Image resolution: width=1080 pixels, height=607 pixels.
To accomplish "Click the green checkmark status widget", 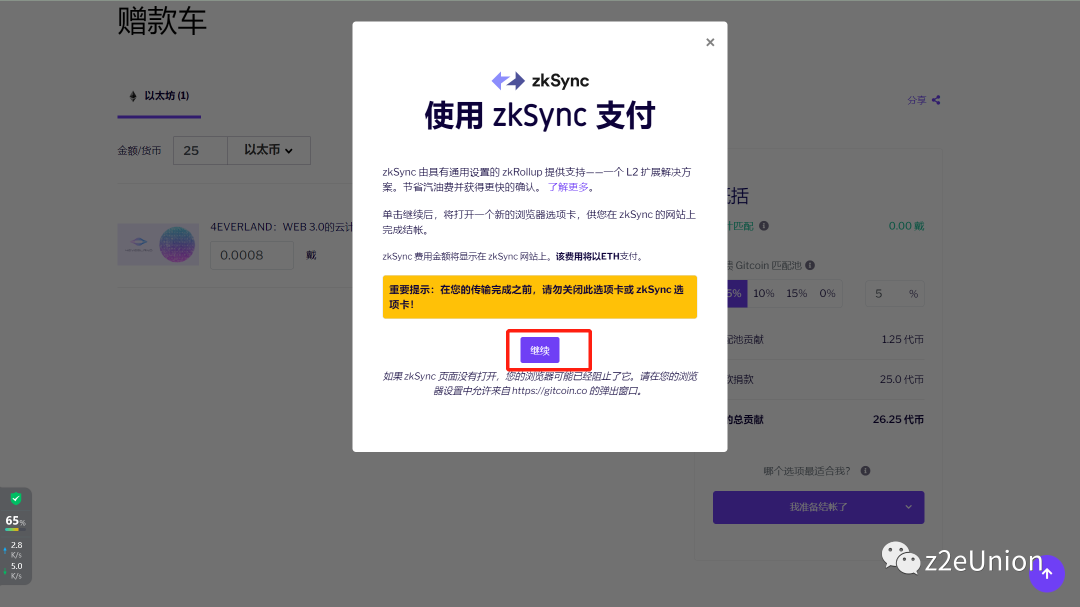I will click(x=16, y=497).
